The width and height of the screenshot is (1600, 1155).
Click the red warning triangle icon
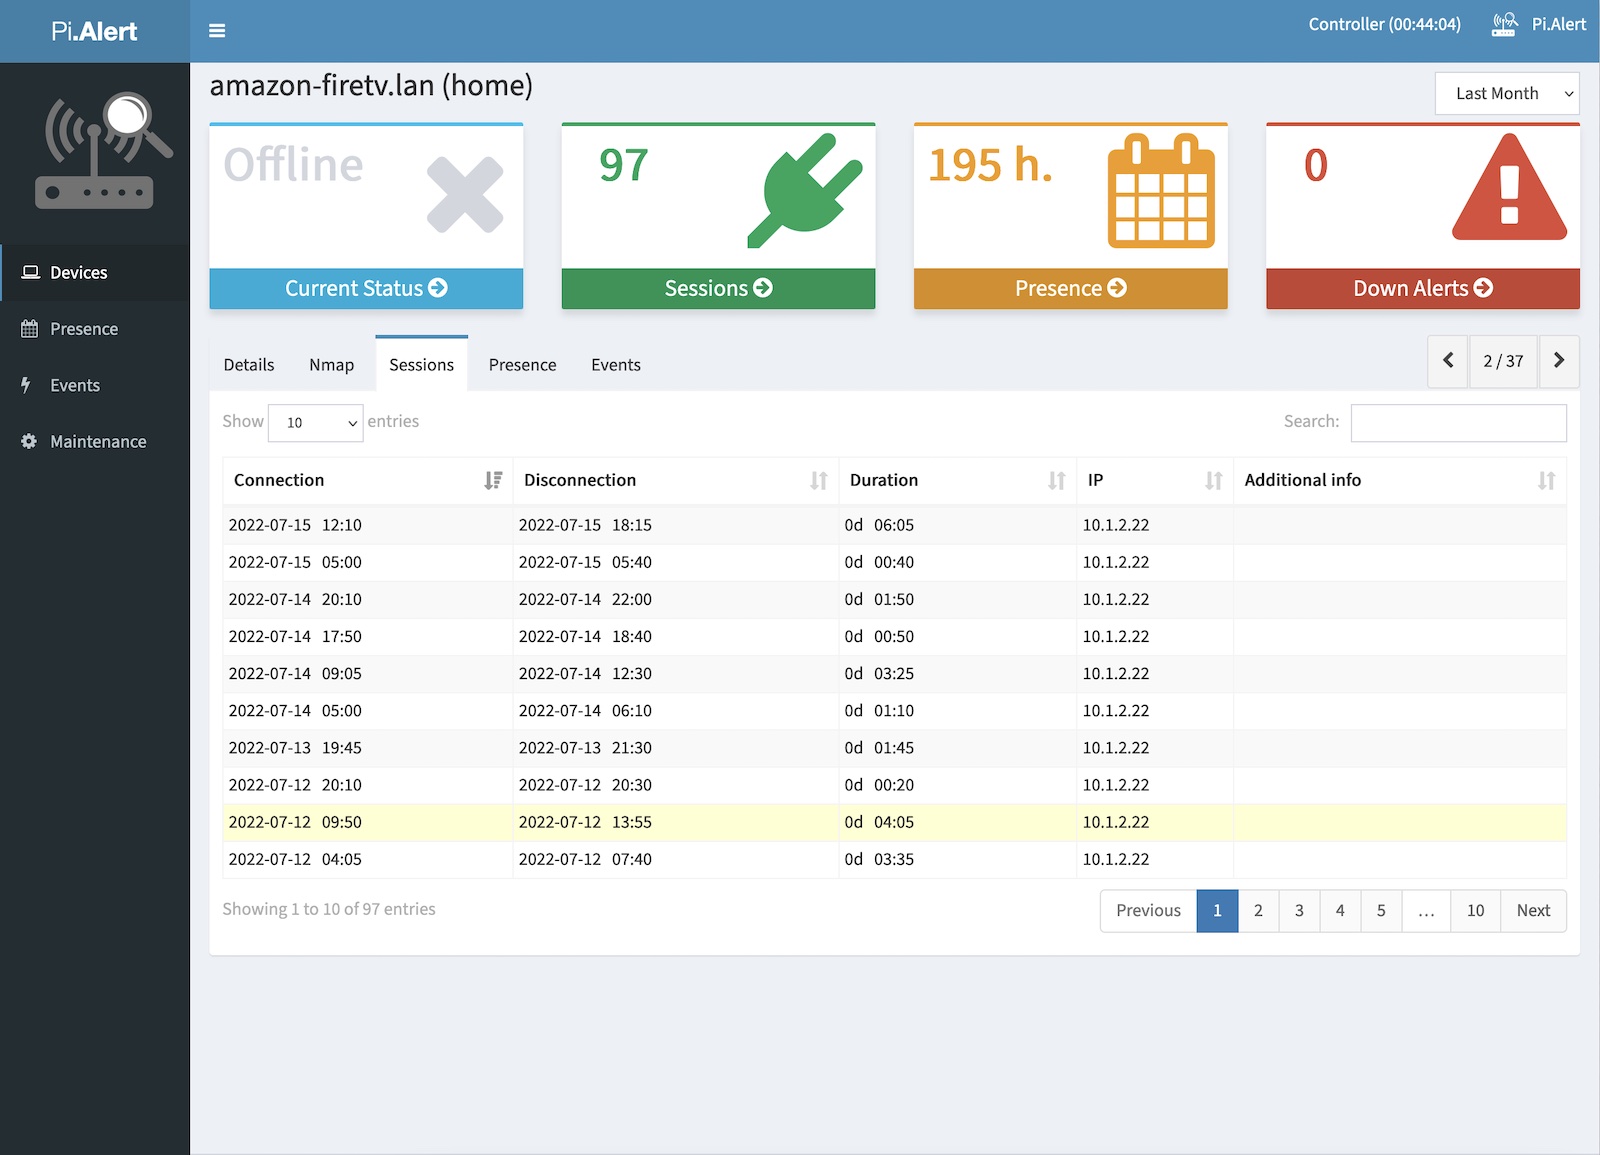[1508, 189]
